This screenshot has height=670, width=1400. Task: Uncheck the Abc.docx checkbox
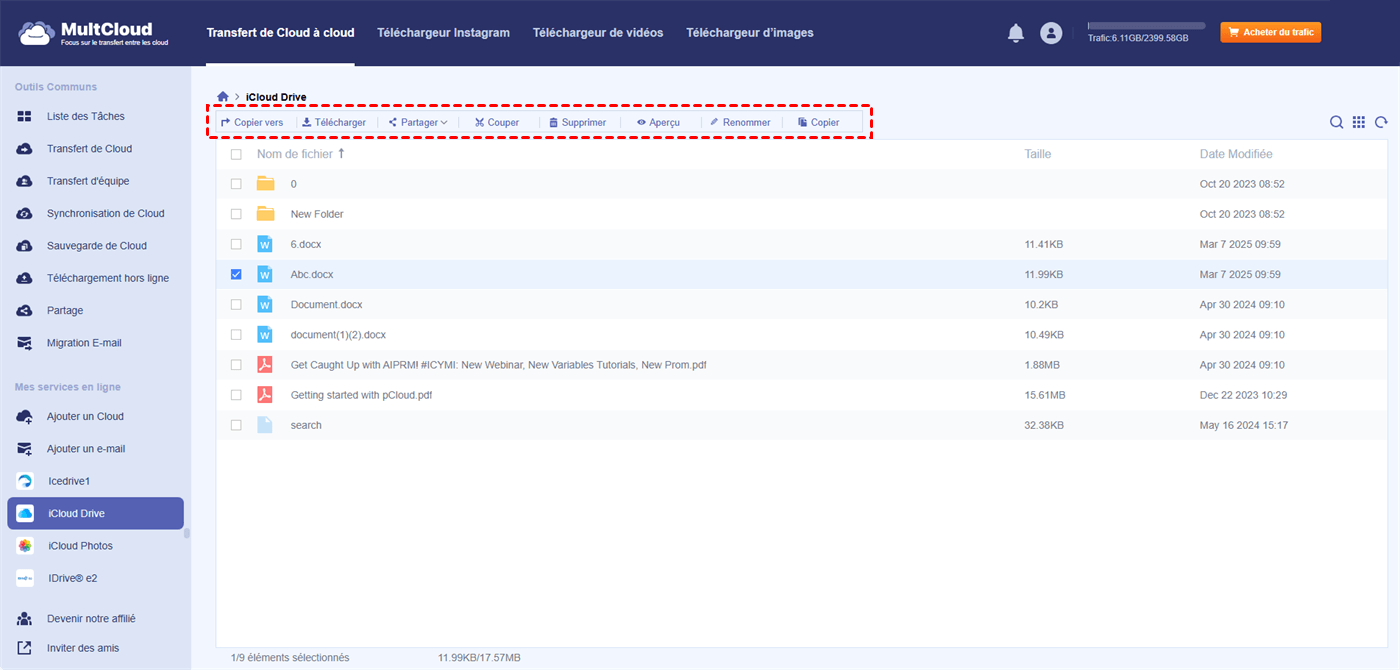236,274
